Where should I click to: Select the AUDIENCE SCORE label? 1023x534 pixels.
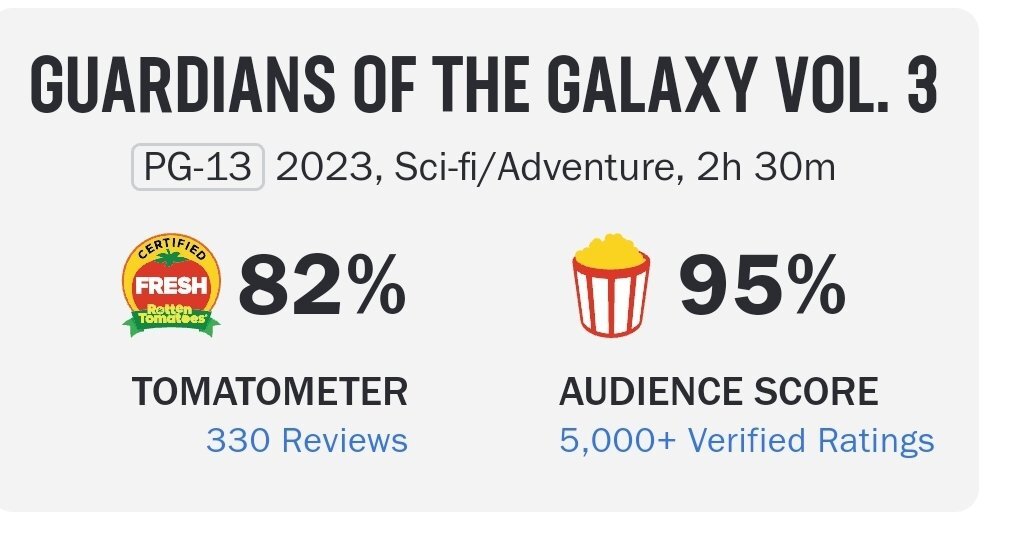tap(718, 393)
